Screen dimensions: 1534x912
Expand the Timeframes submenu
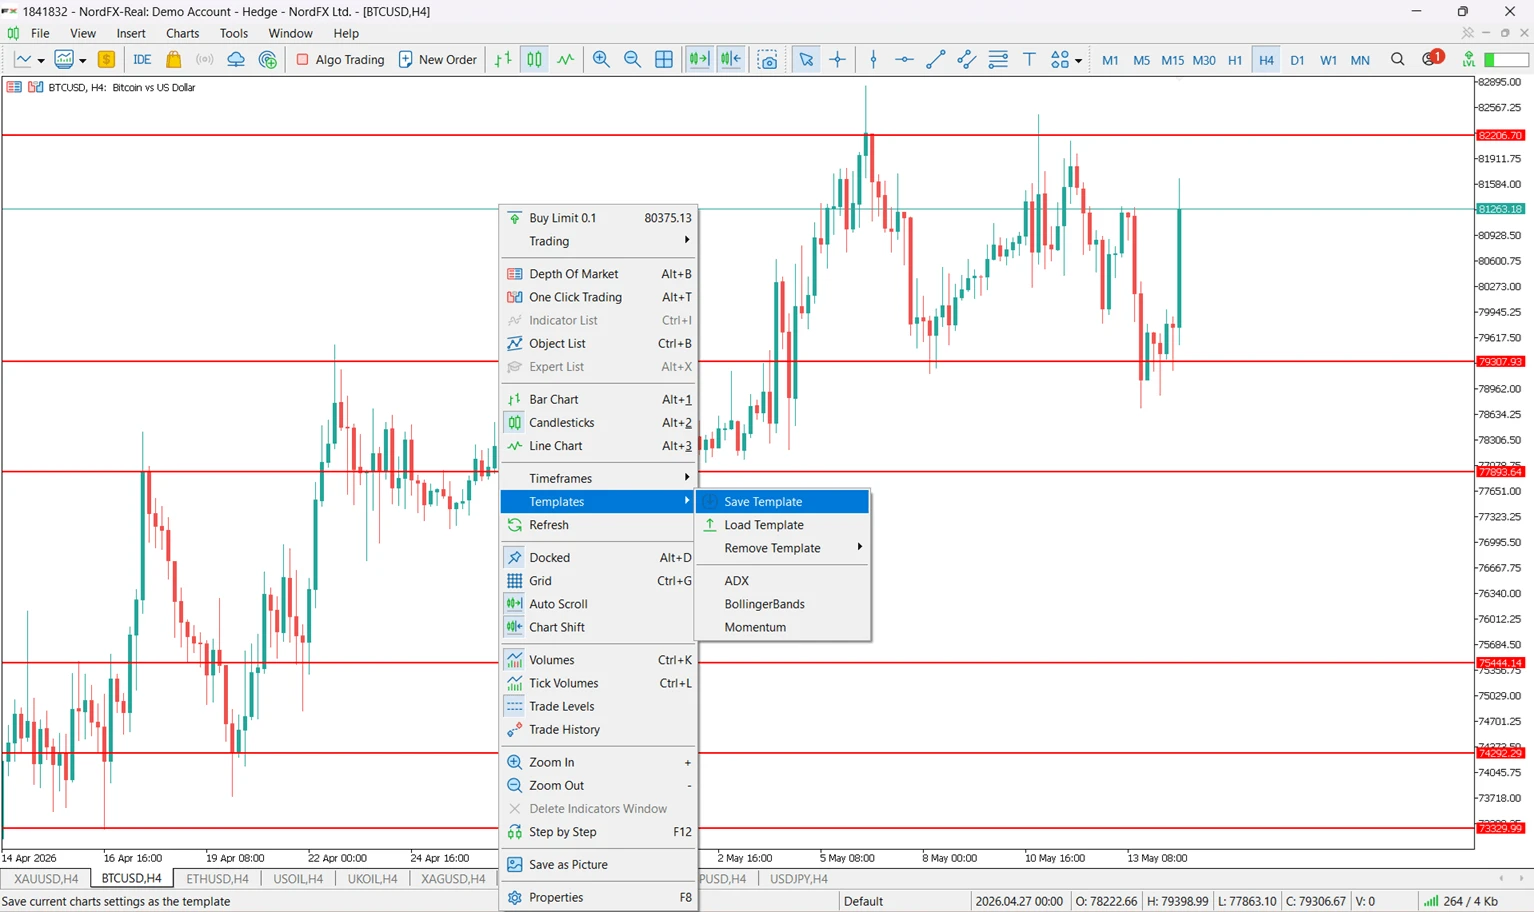point(598,478)
